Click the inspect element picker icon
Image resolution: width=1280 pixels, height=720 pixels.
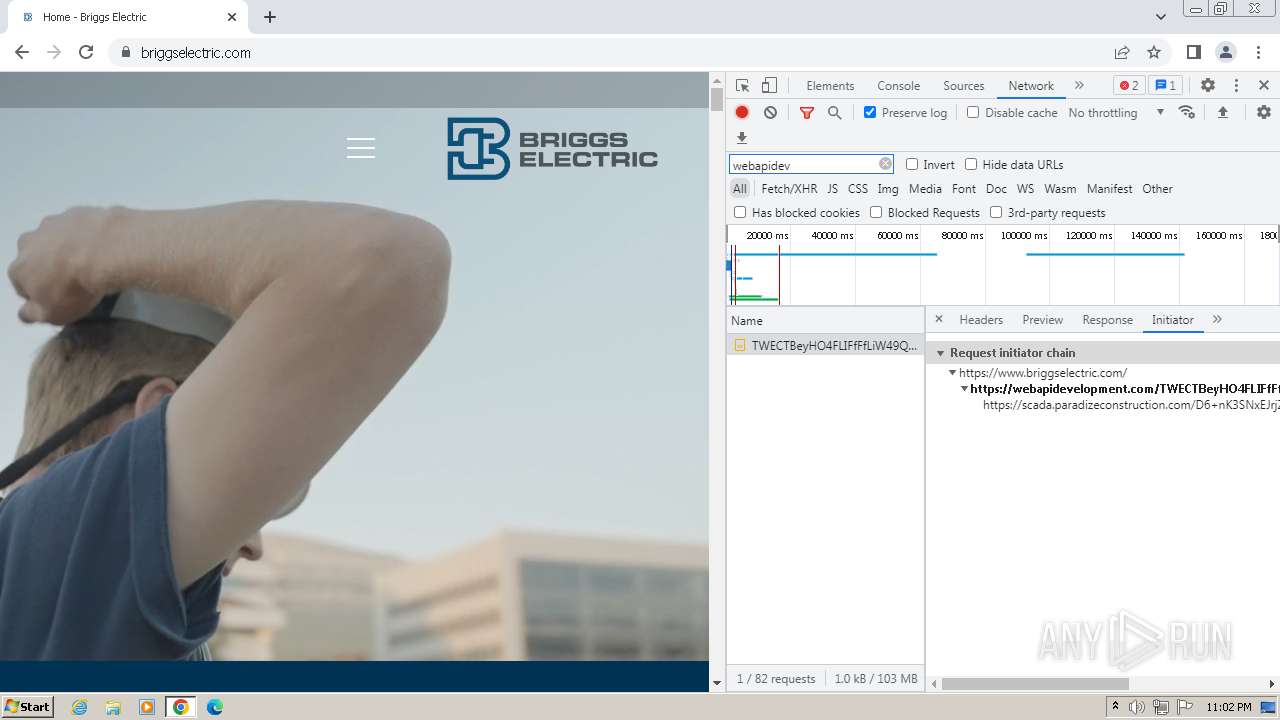tap(742, 85)
